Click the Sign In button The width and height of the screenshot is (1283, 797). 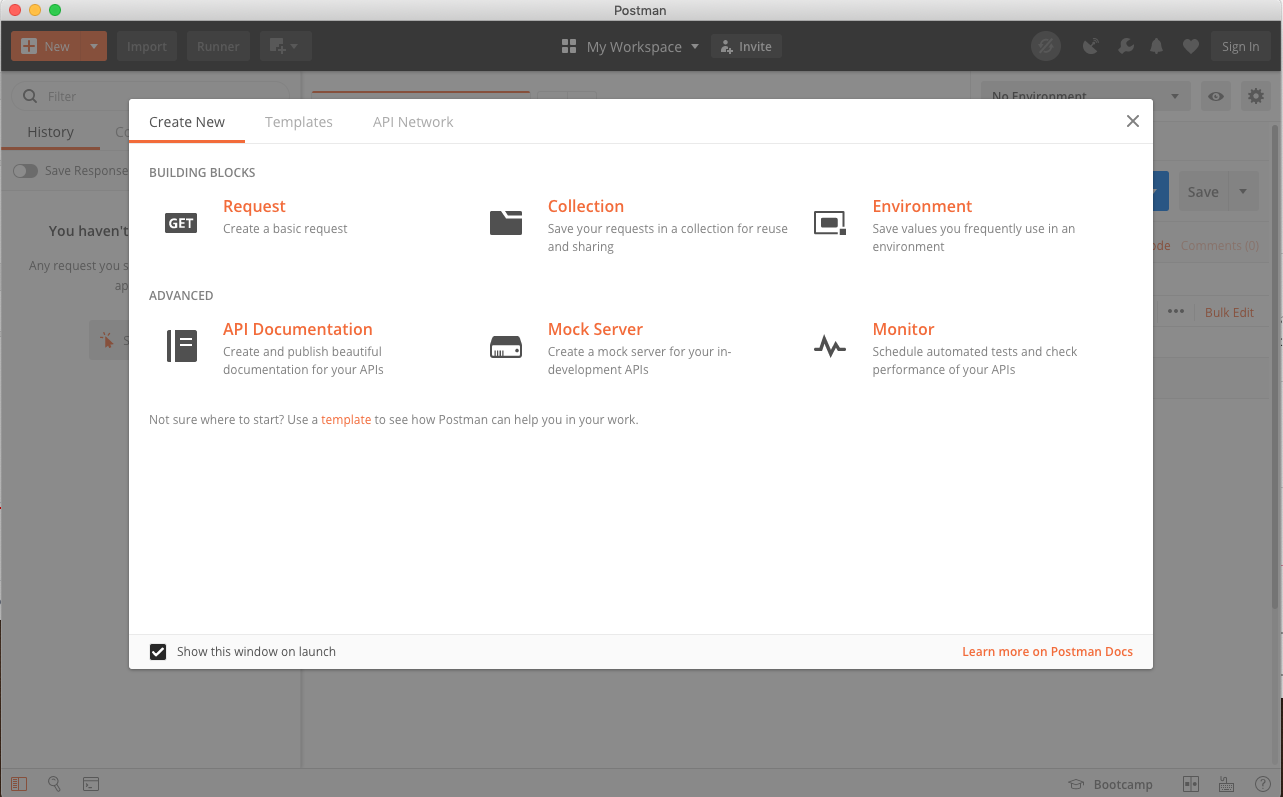pos(1240,46)
